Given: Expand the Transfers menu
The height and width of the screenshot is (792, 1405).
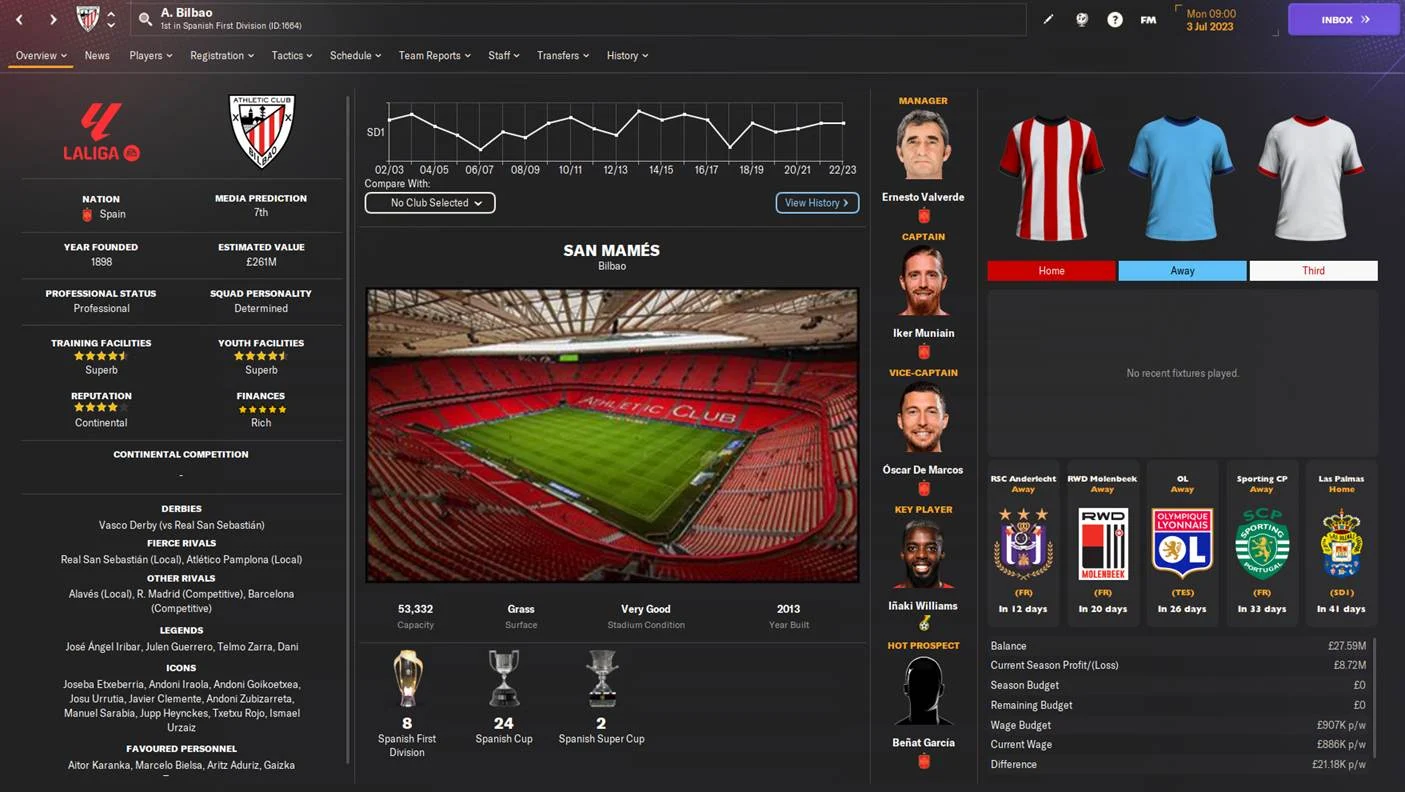Looking at the screenshot, I should pyautogui.click(x=563, y=55).
